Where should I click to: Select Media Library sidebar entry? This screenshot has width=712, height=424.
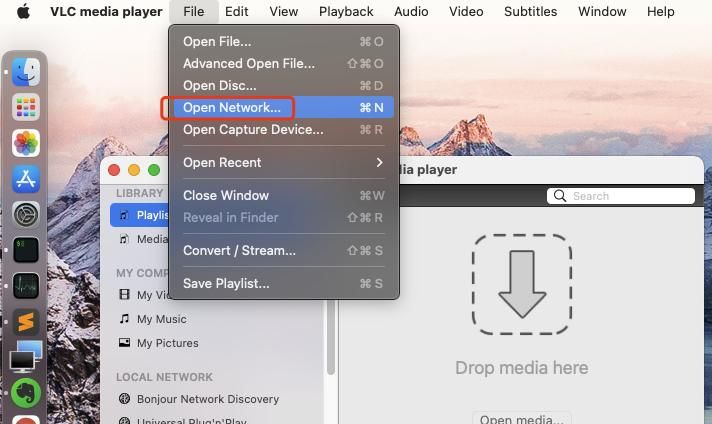pos(143,239)
